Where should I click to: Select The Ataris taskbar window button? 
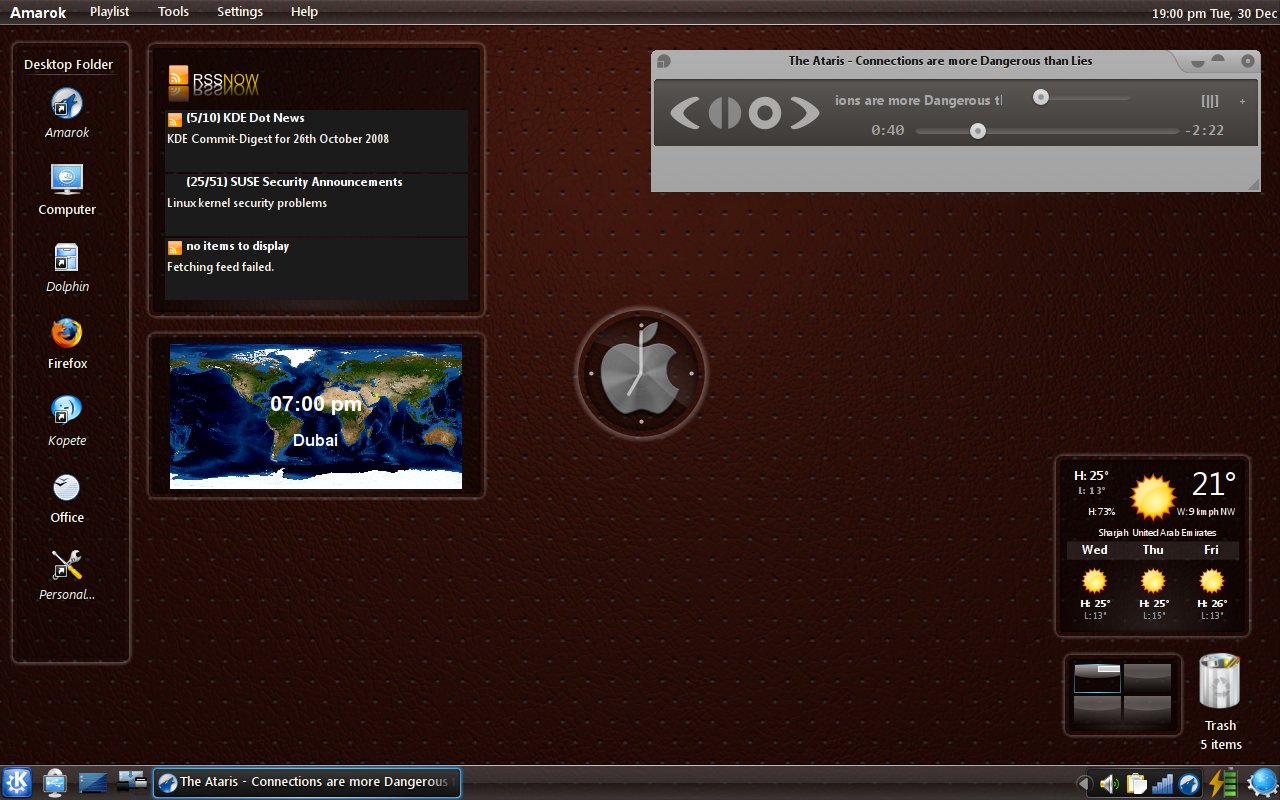pyautogui.click(x=307, y=782)
